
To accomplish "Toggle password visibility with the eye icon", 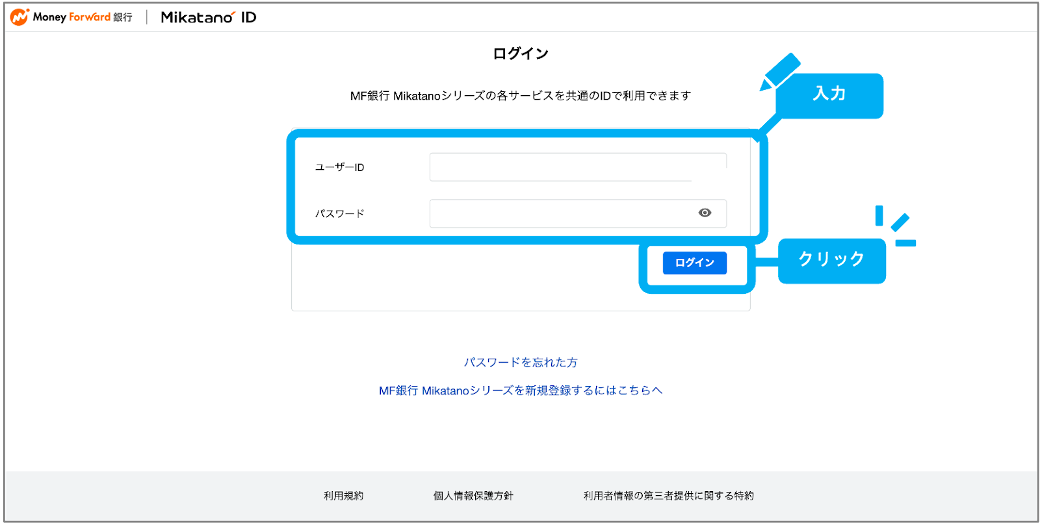I will [x=705, y=213].
